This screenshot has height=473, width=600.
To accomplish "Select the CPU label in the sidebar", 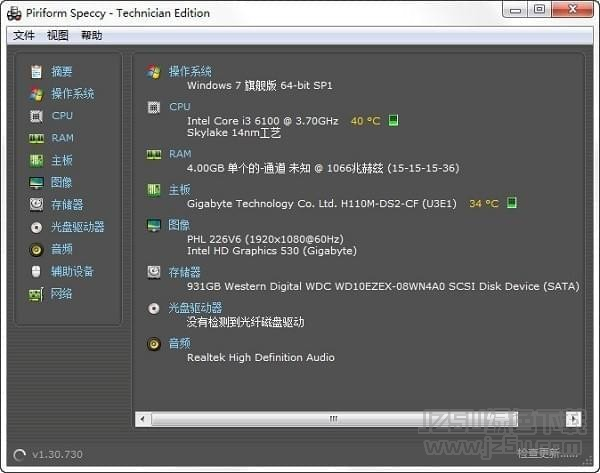I will click(62, 116).
